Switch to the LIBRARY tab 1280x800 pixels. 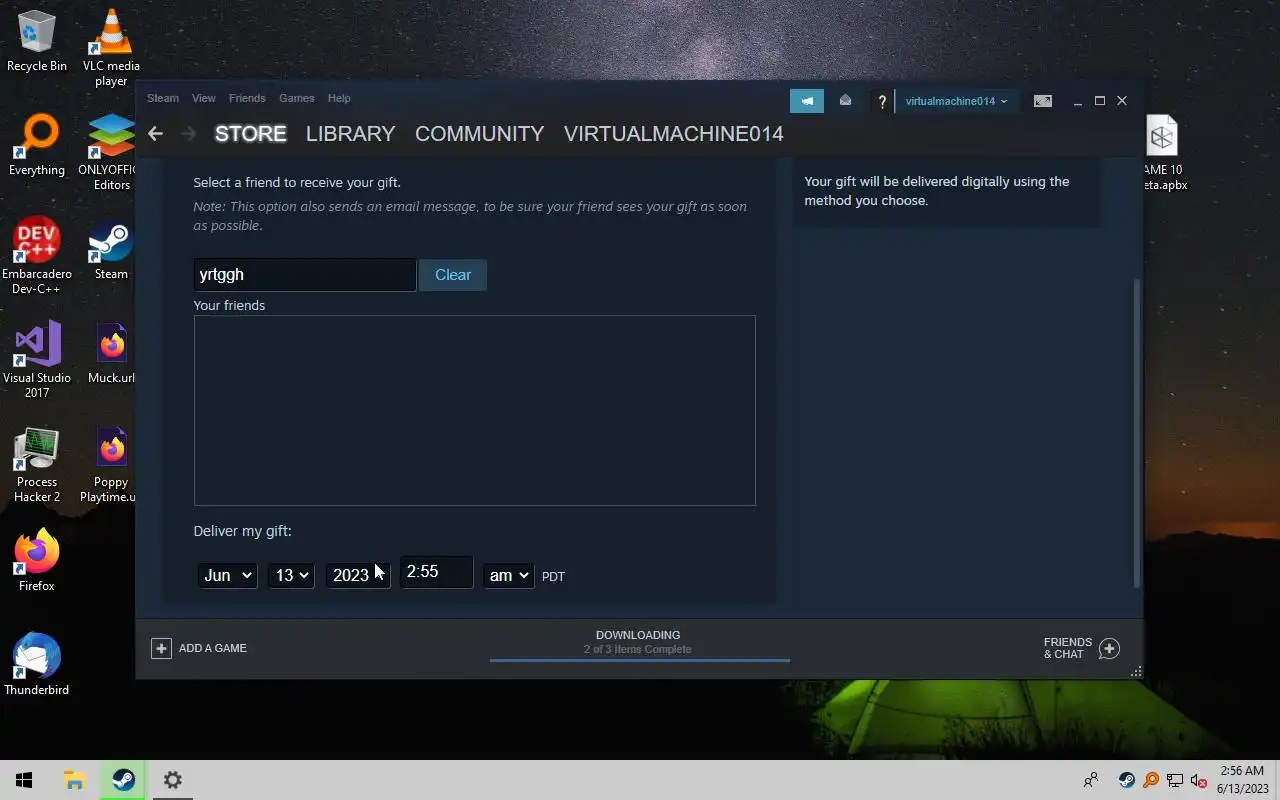tap(350, 133)
